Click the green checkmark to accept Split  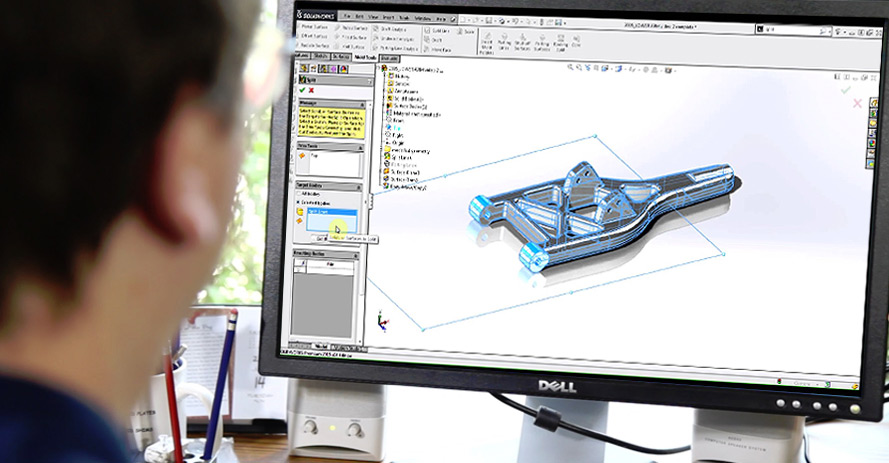coord(302,90)
